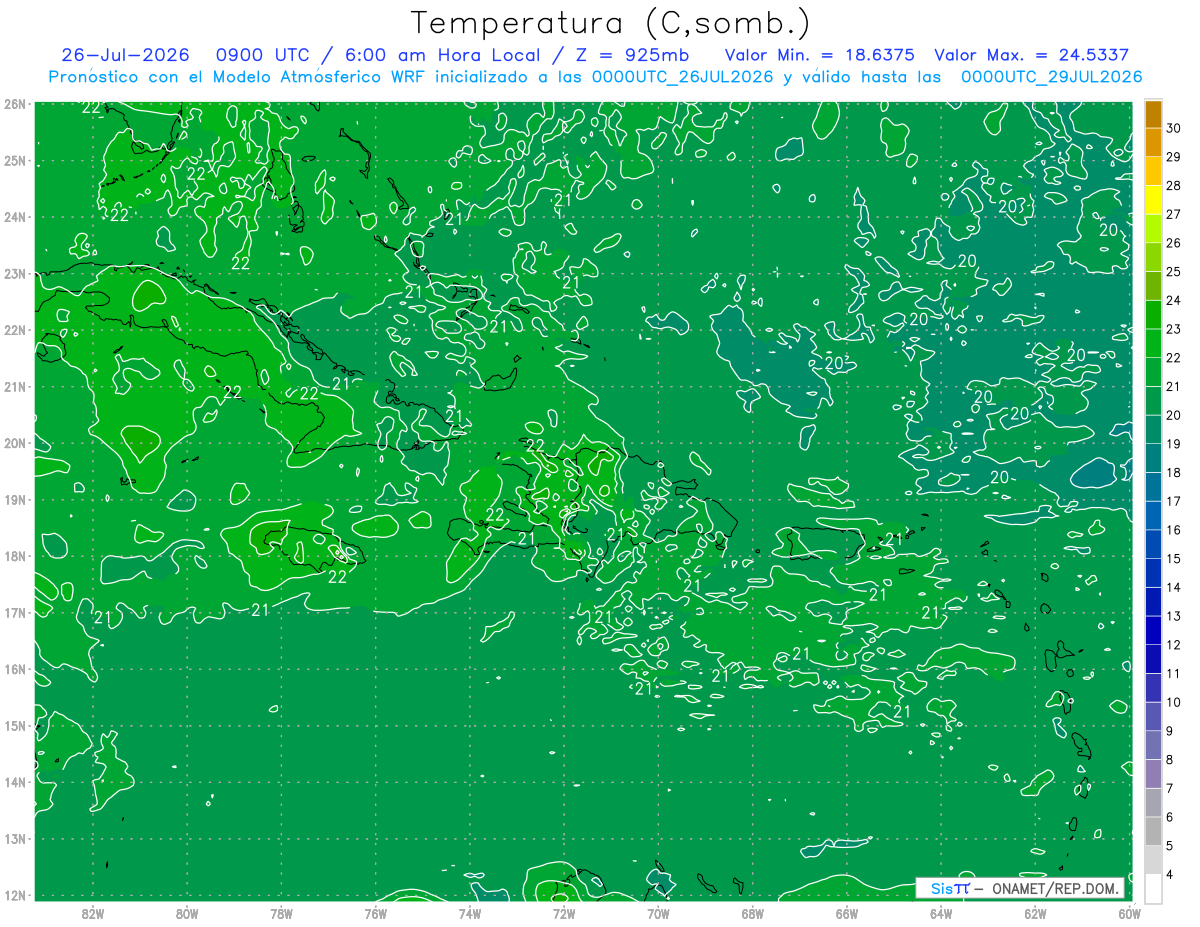Click the 'Valor Min. = 18.6375' readout
This screenshot has width=1200, height=927.
819,55
